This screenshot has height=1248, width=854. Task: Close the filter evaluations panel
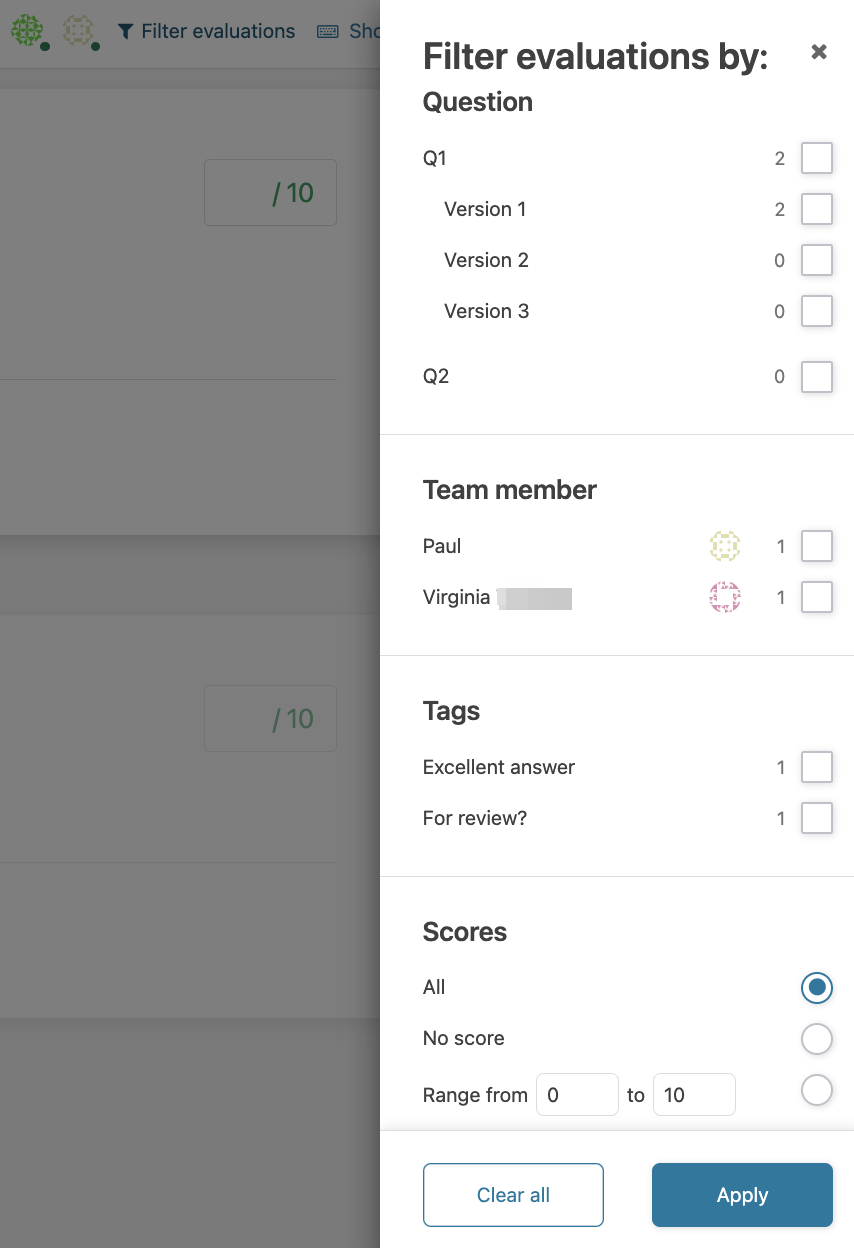pos(819,52)
